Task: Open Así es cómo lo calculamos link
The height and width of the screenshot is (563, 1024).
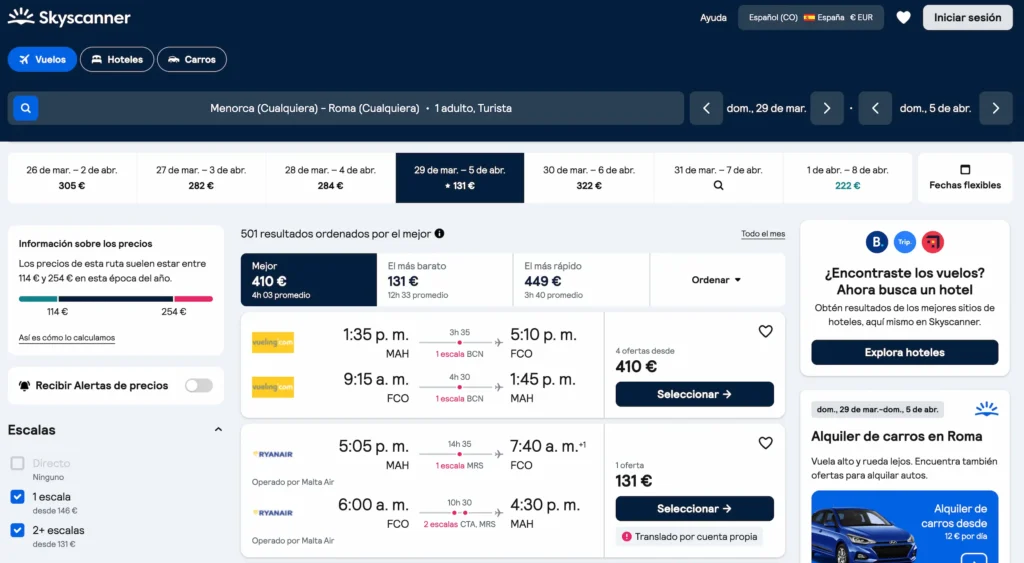Action: (x=67, y=338)
